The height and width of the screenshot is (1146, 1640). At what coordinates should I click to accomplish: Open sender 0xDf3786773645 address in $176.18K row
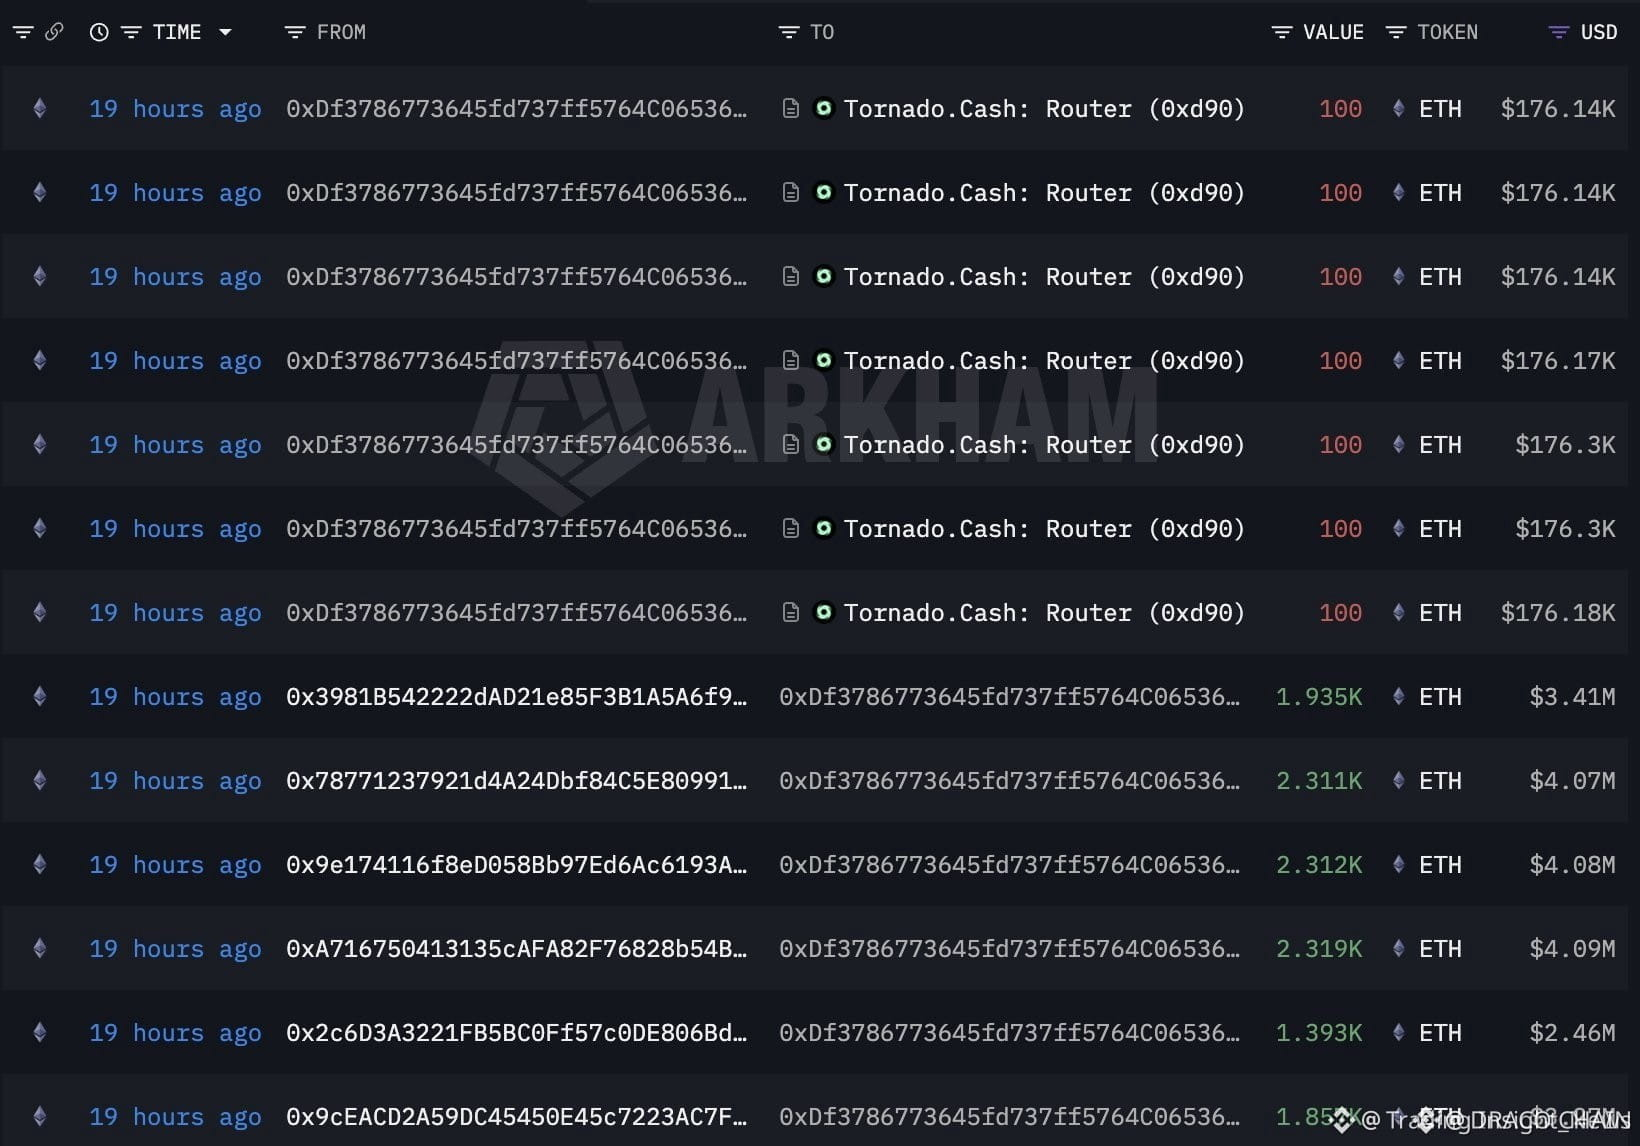point(516,612)
